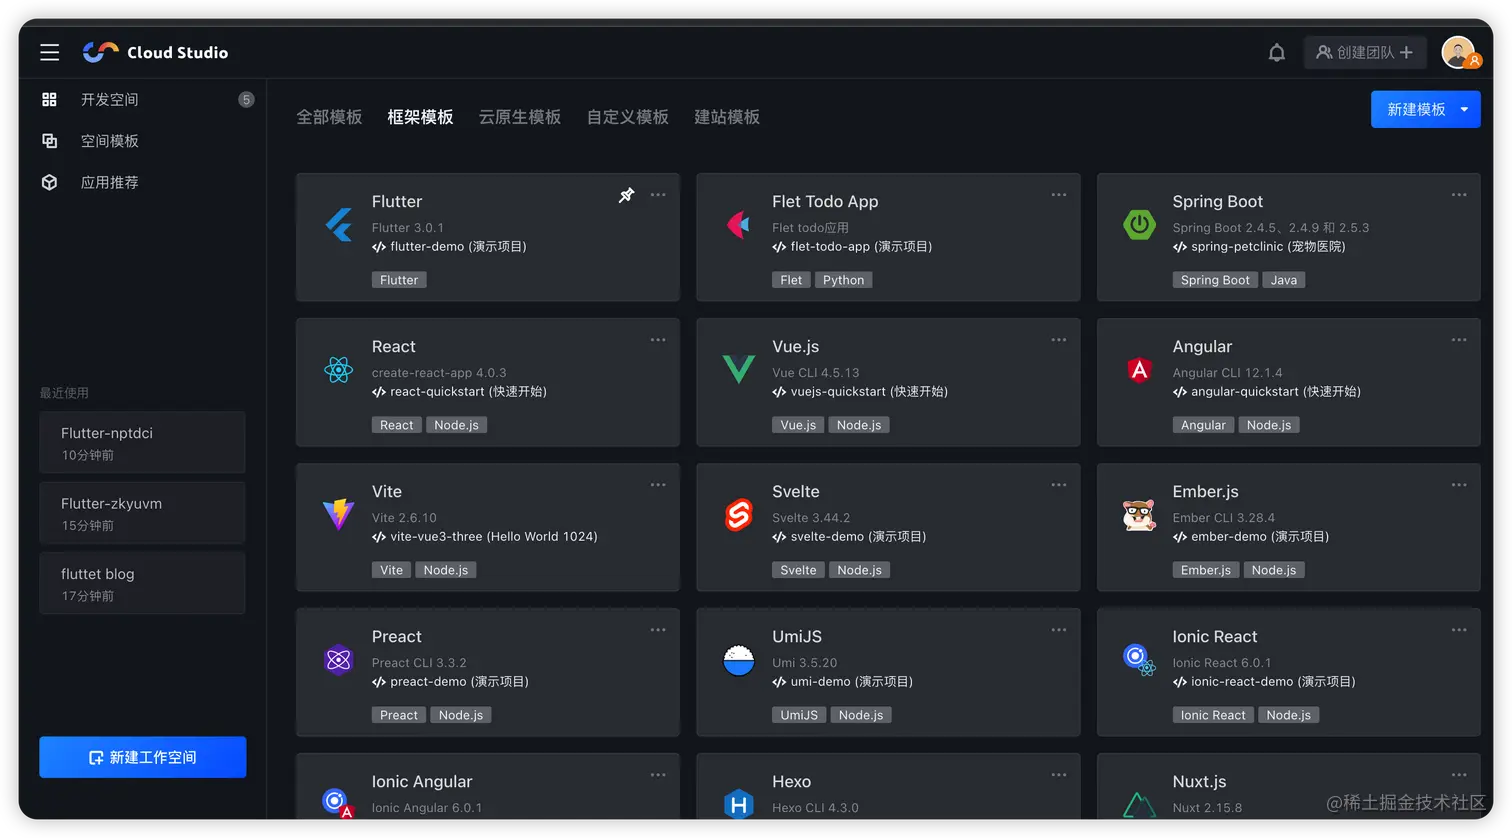Viewport: 1512px width, 838px height.
Task: Open more options on UmiJS card
Action: pos(1058,630)
